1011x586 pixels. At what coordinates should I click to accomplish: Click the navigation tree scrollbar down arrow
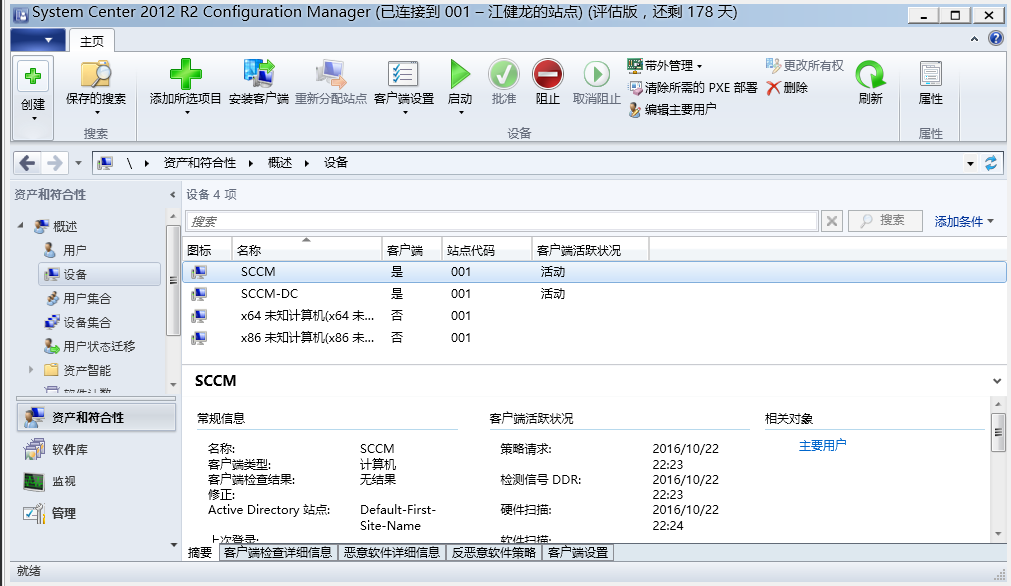coord(173,385)
